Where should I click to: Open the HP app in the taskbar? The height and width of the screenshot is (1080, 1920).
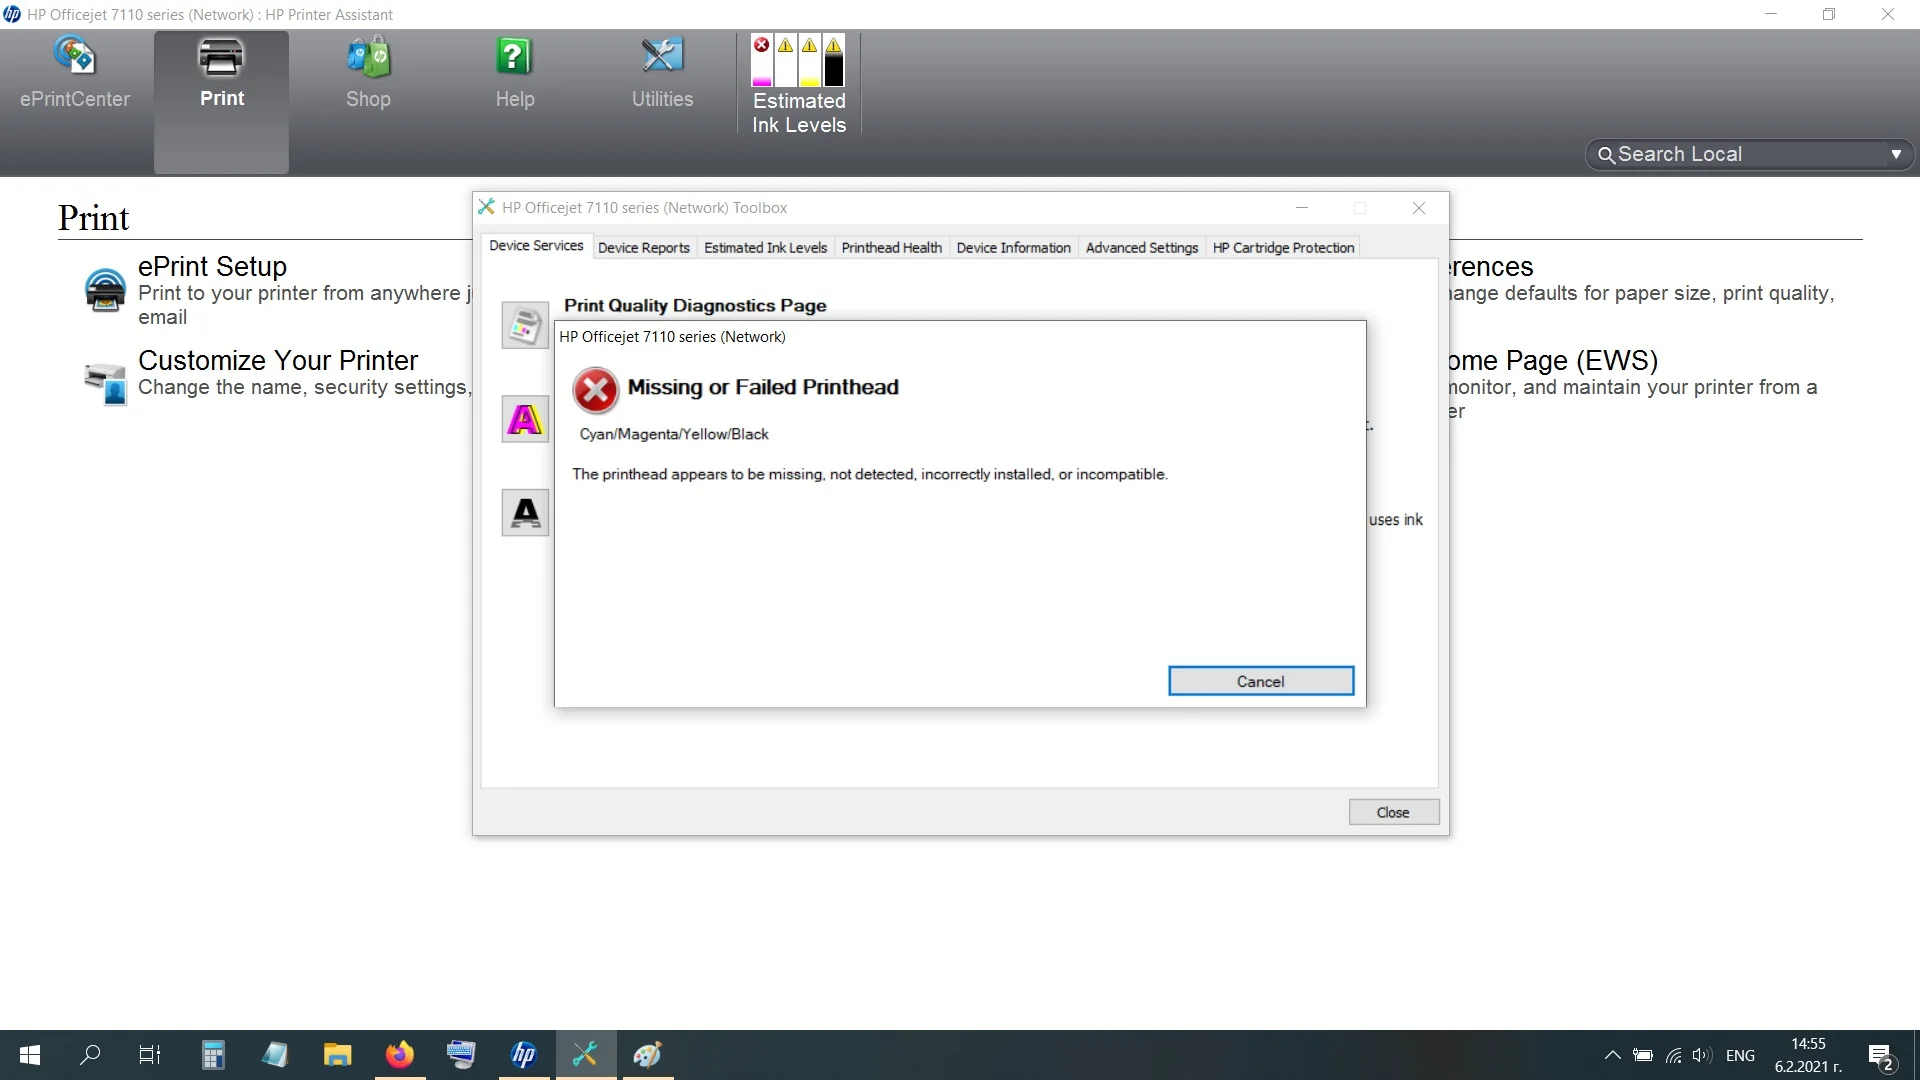click(524, 1055)
